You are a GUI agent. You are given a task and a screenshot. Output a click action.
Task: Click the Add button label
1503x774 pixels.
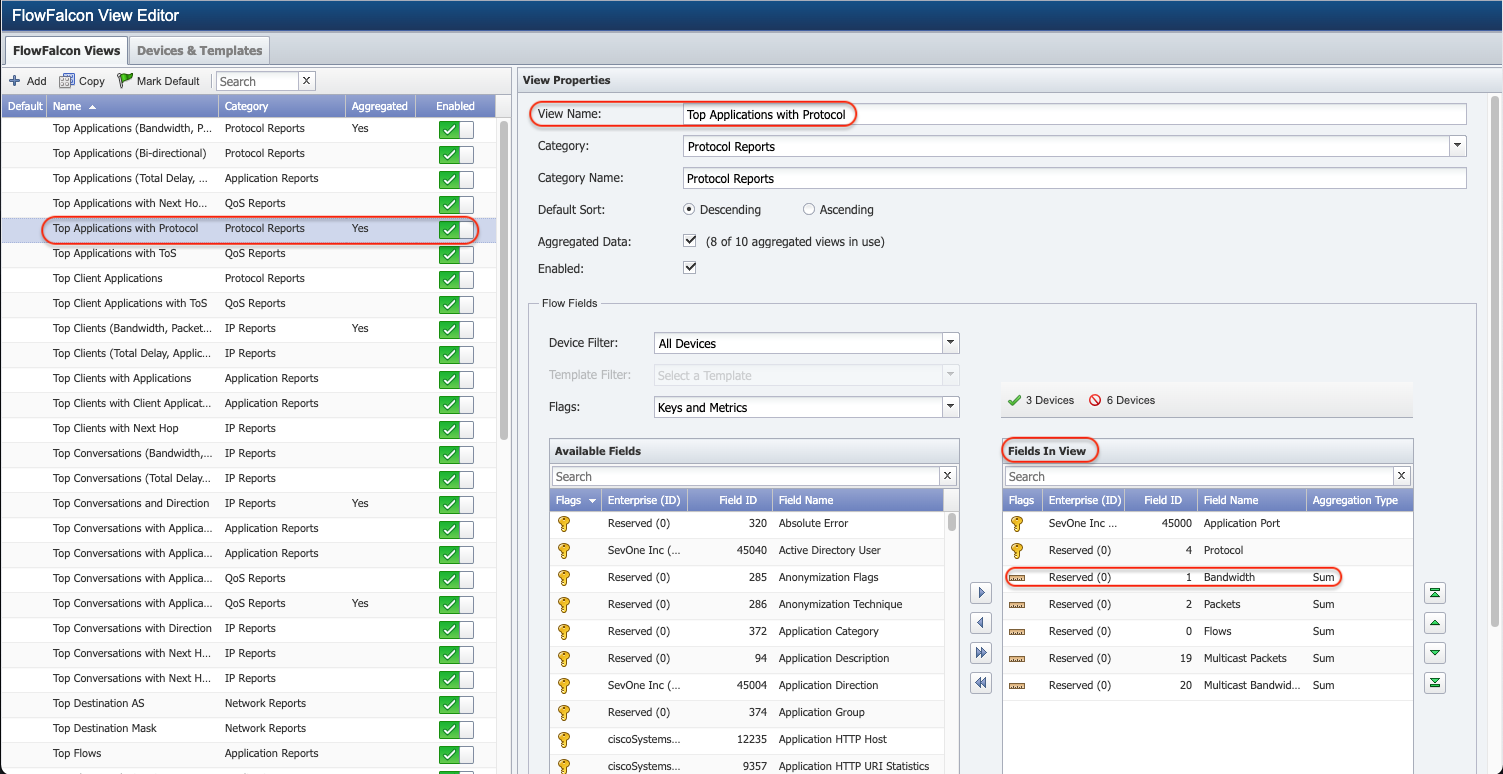point(36,81)
